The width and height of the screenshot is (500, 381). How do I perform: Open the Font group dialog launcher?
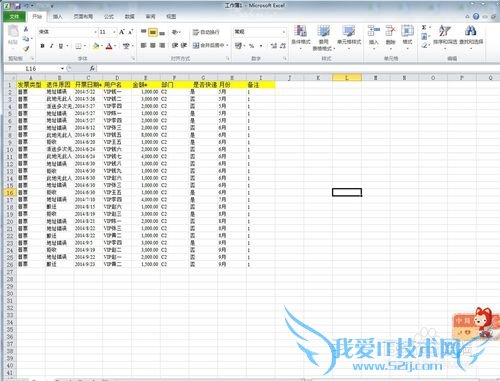tap(133, 59)
